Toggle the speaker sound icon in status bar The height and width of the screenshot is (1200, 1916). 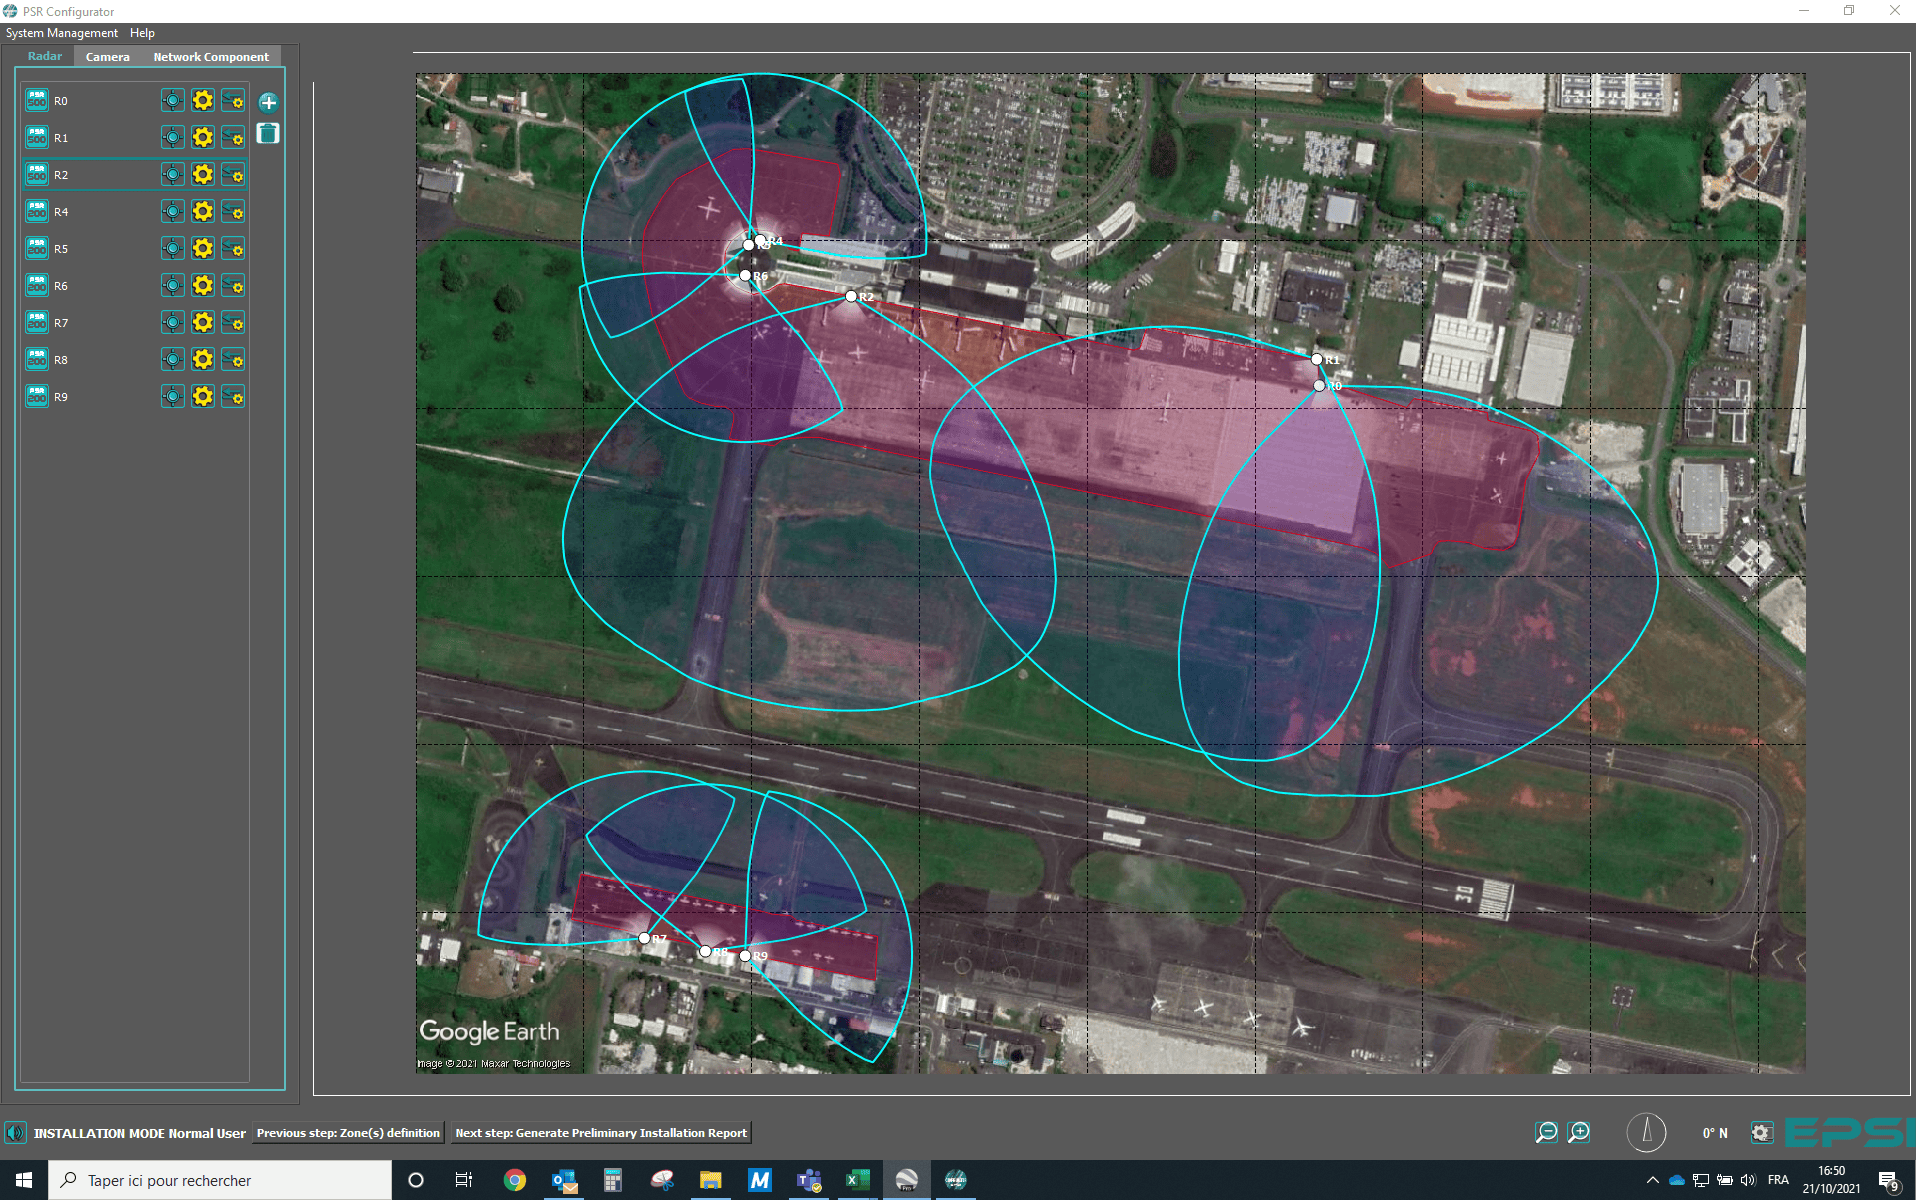click(15, 1133)
